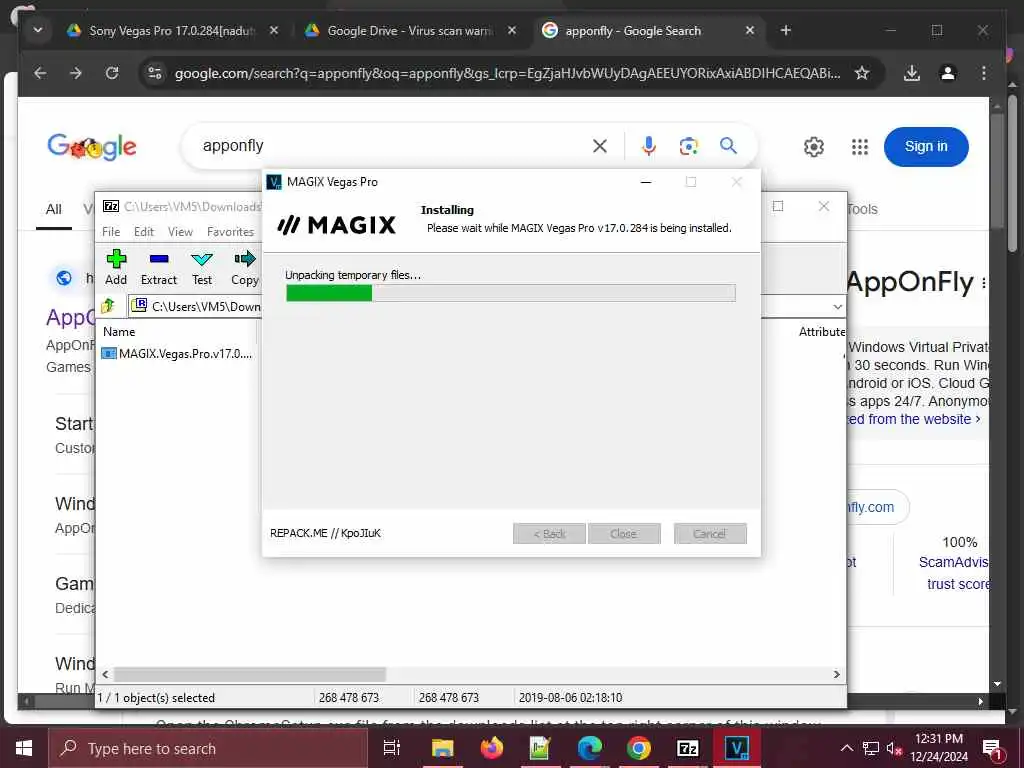Open Firefox from taskbar

point(492,748)
